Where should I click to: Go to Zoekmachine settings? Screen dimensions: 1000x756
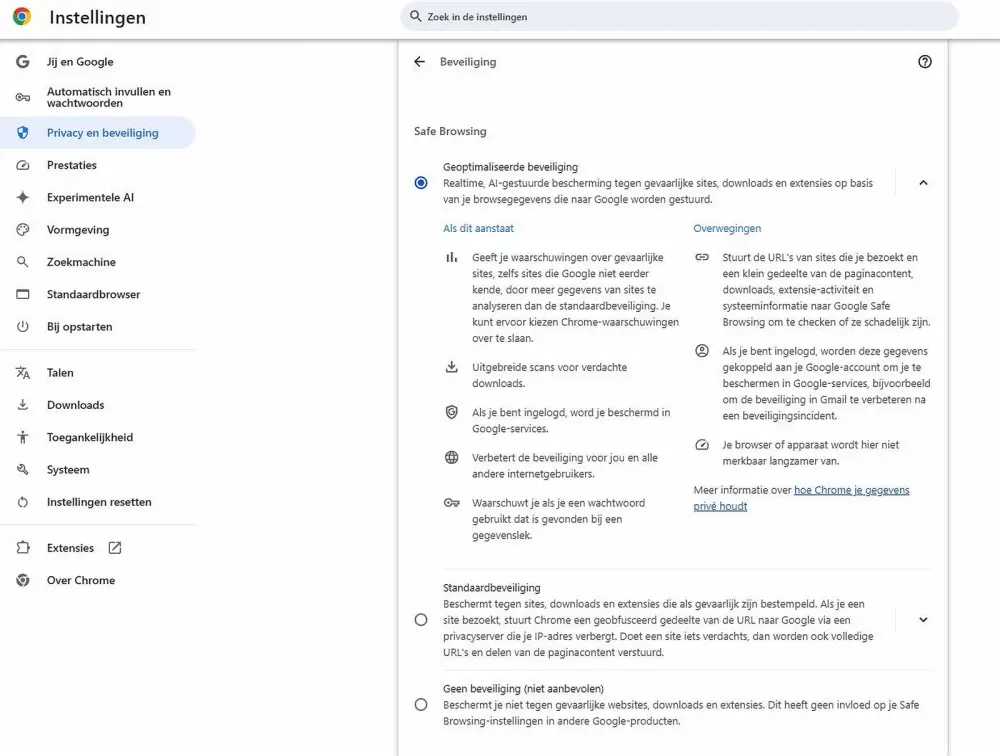click(x=98, y=262)
